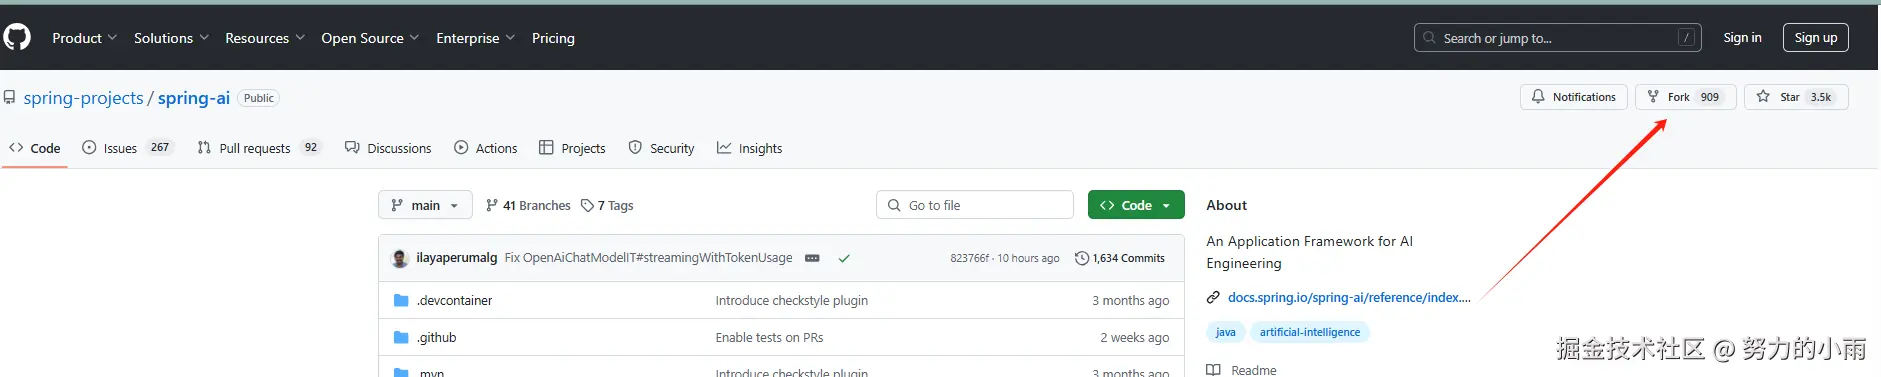Click the Sign up button
The image size is (1881, 377).
(x=1815, y=38)
